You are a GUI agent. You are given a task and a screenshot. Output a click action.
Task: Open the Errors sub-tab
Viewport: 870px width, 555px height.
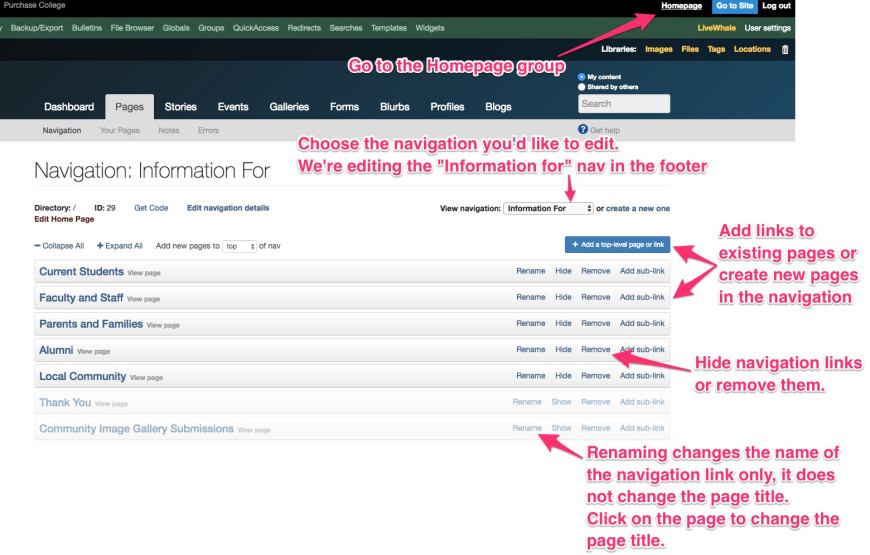(209, 130)
